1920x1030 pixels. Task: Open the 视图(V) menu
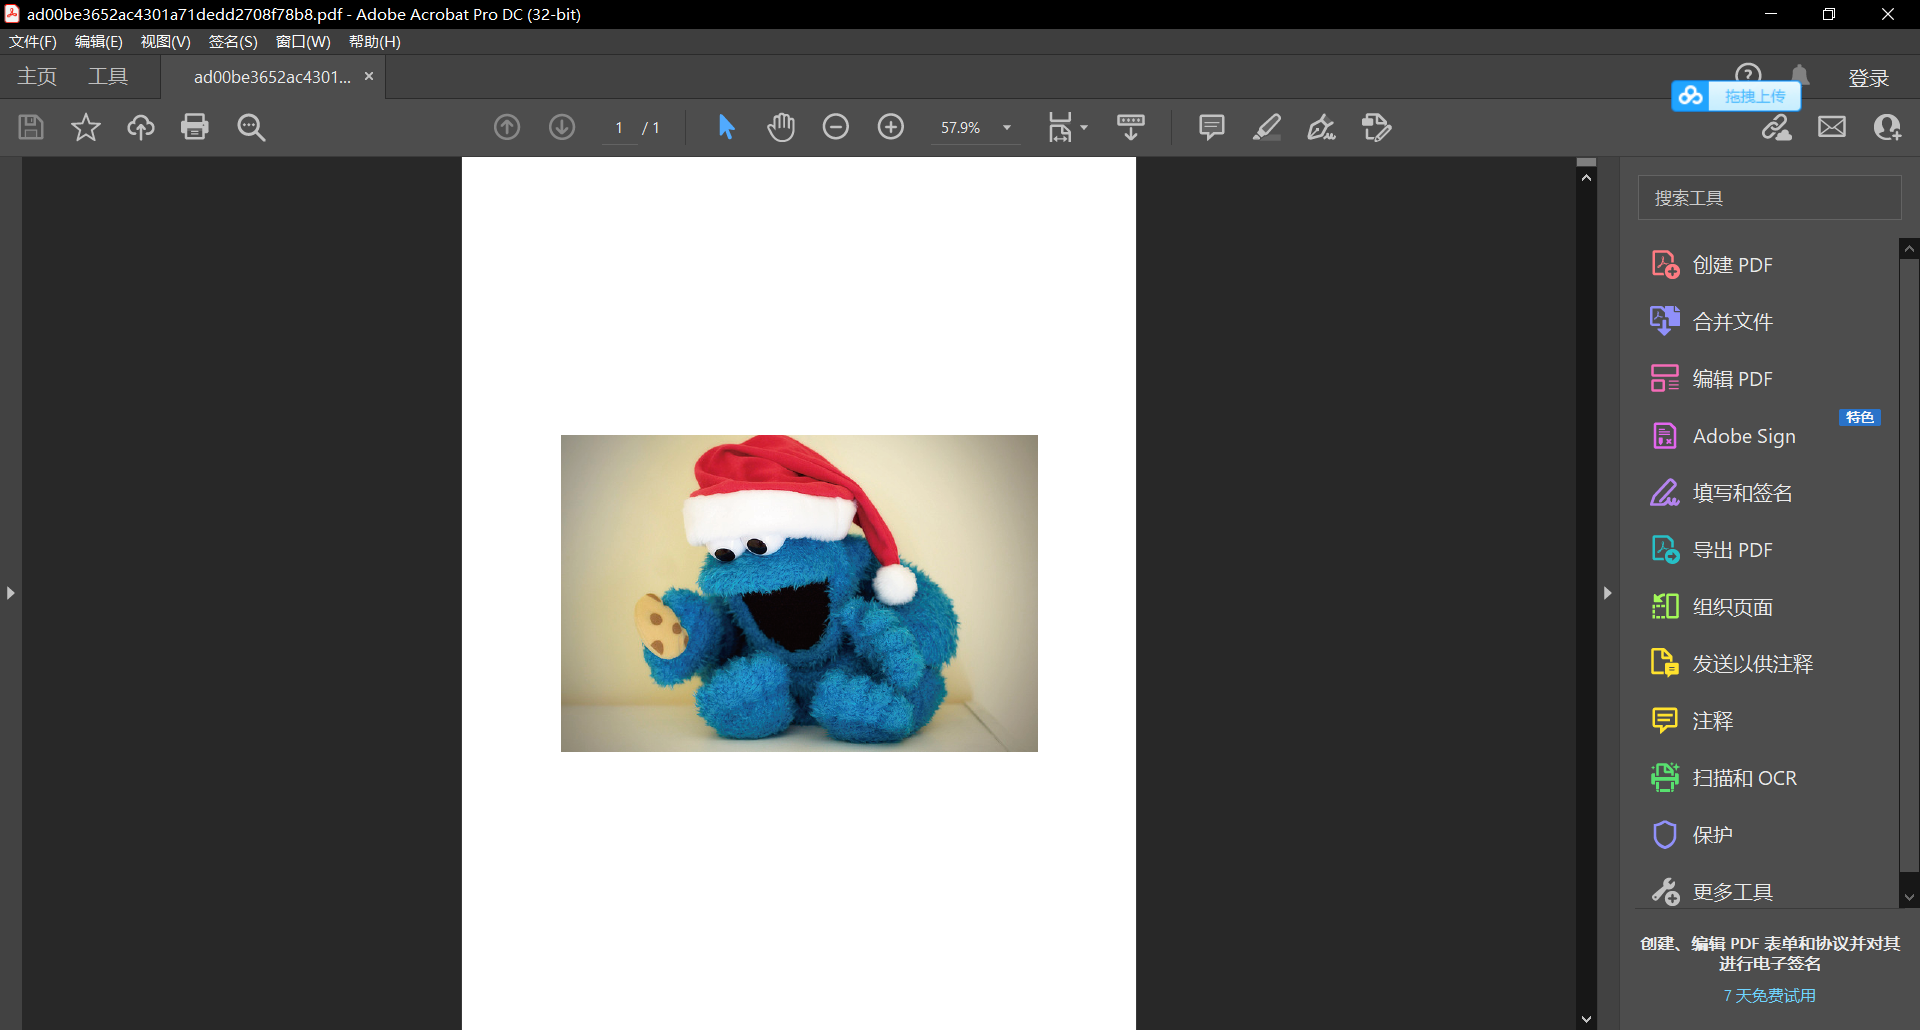165,41
